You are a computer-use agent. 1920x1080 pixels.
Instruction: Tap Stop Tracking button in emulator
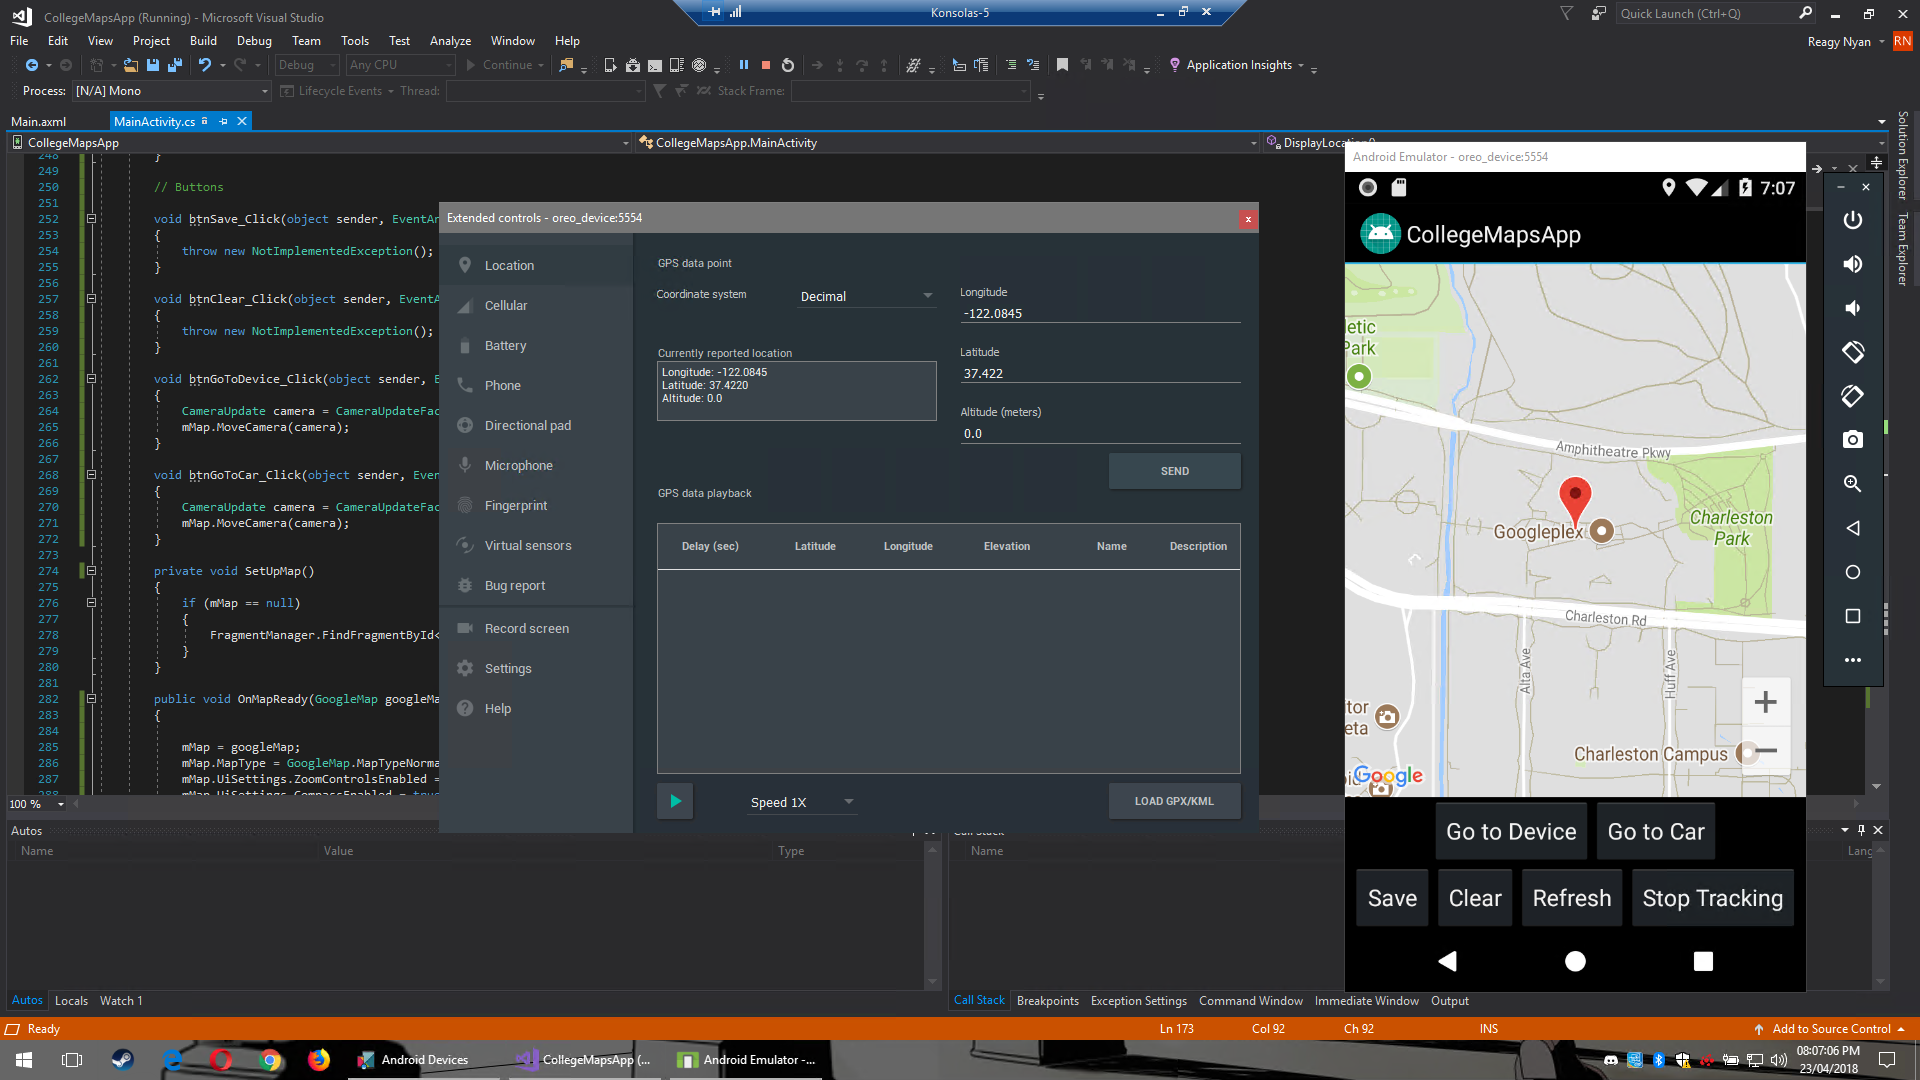[1712, 898]
